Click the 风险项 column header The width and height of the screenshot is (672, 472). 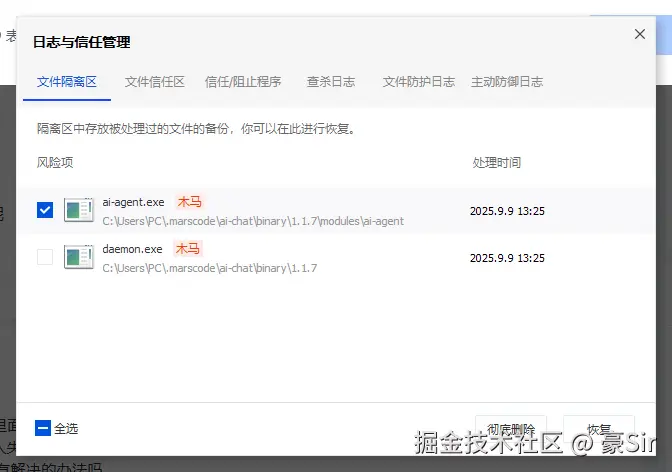click(55, 162)
